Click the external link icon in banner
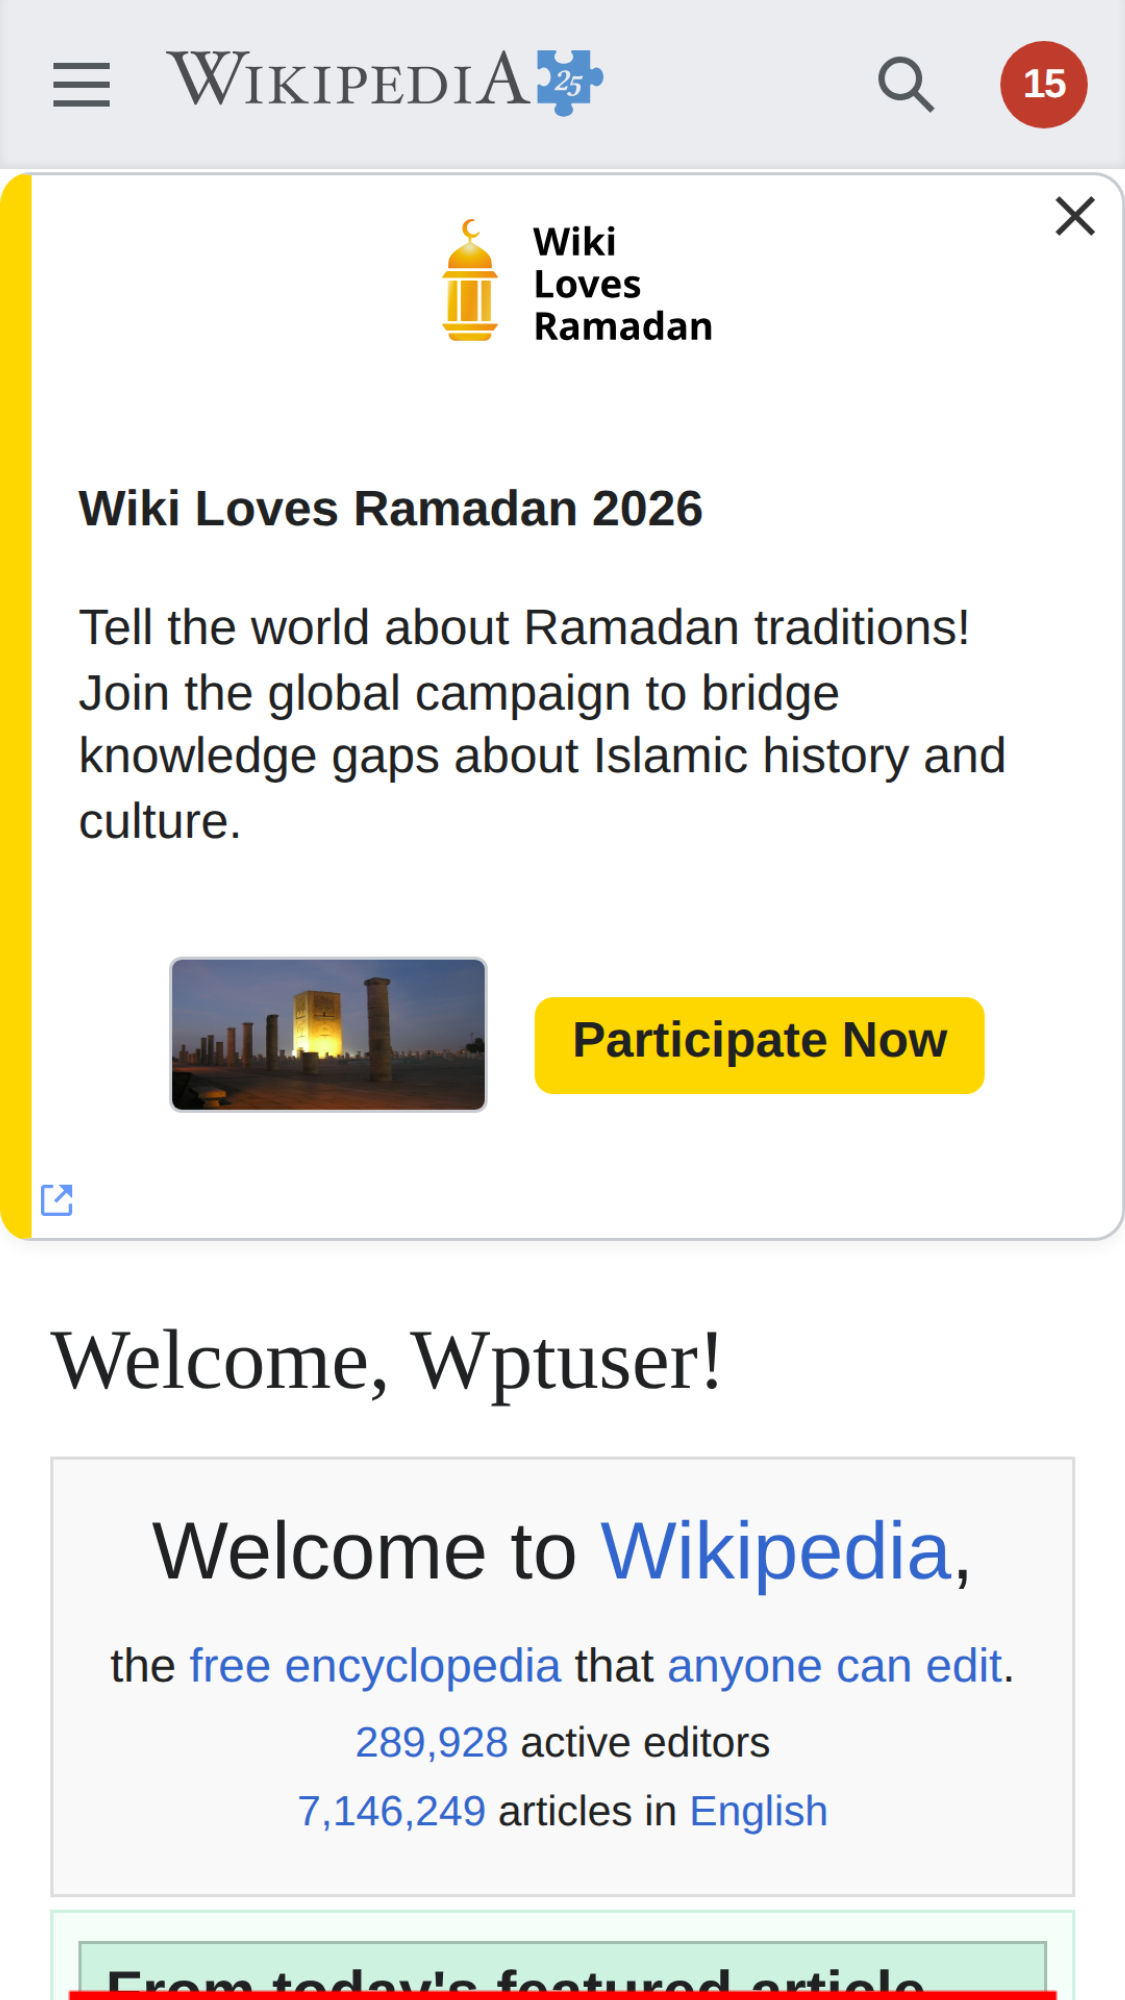 tap(57, 1200)
